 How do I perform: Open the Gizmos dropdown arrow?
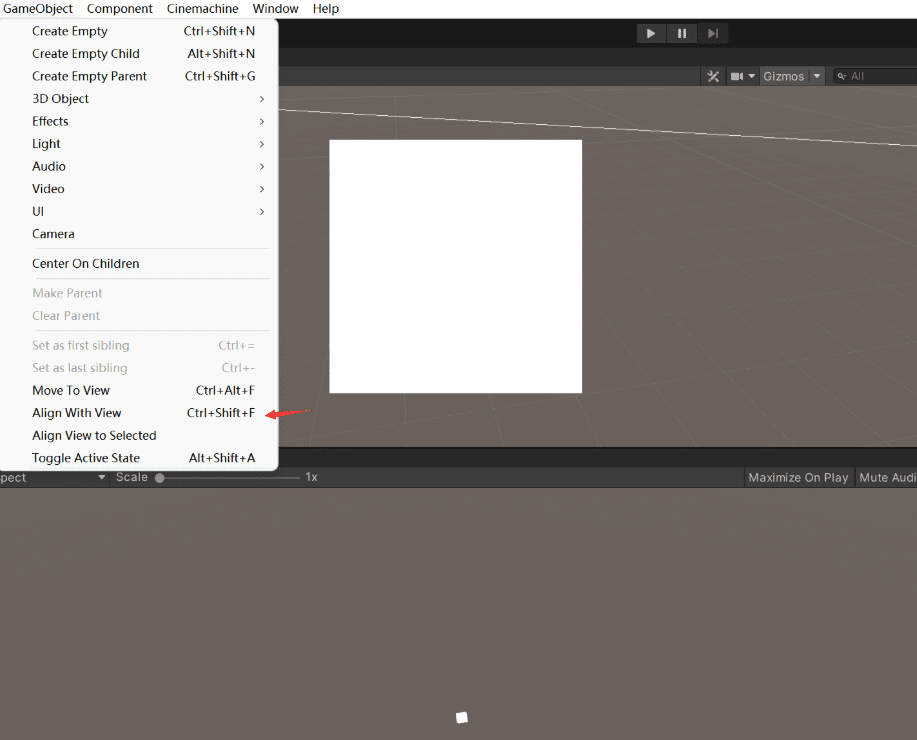pos(817,76)
